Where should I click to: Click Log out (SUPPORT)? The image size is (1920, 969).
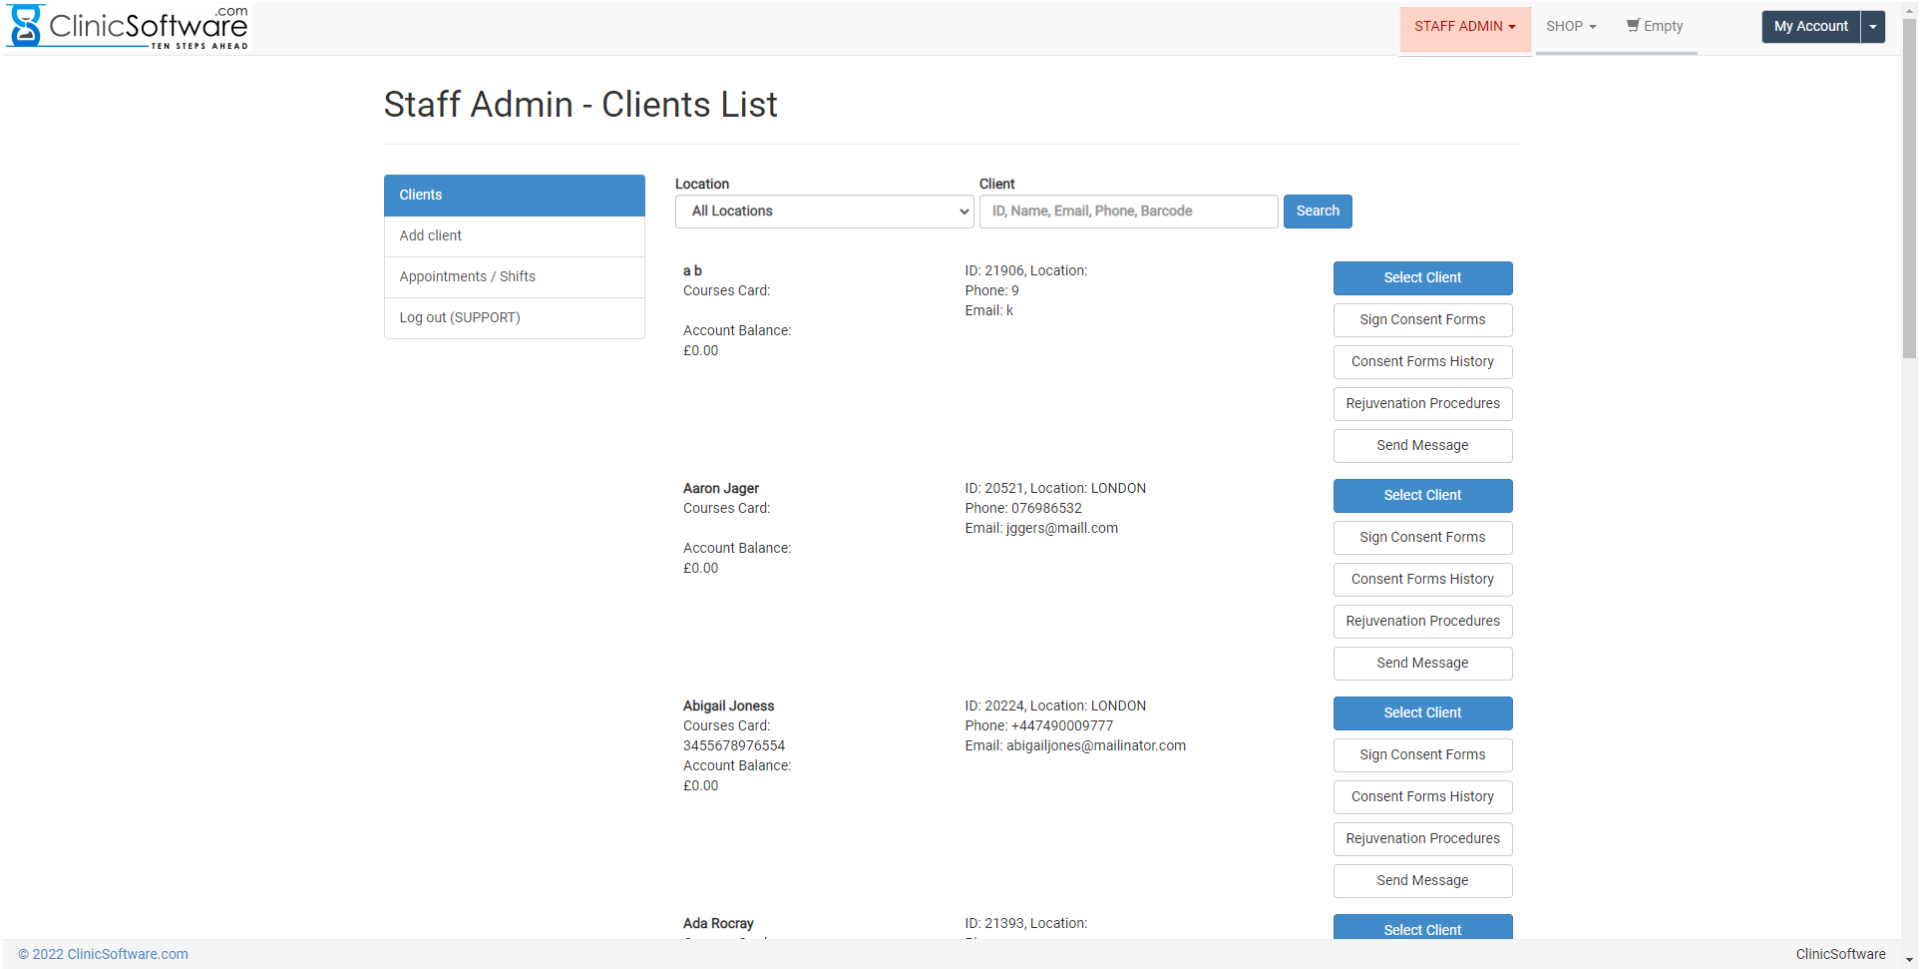coord(514,318)
